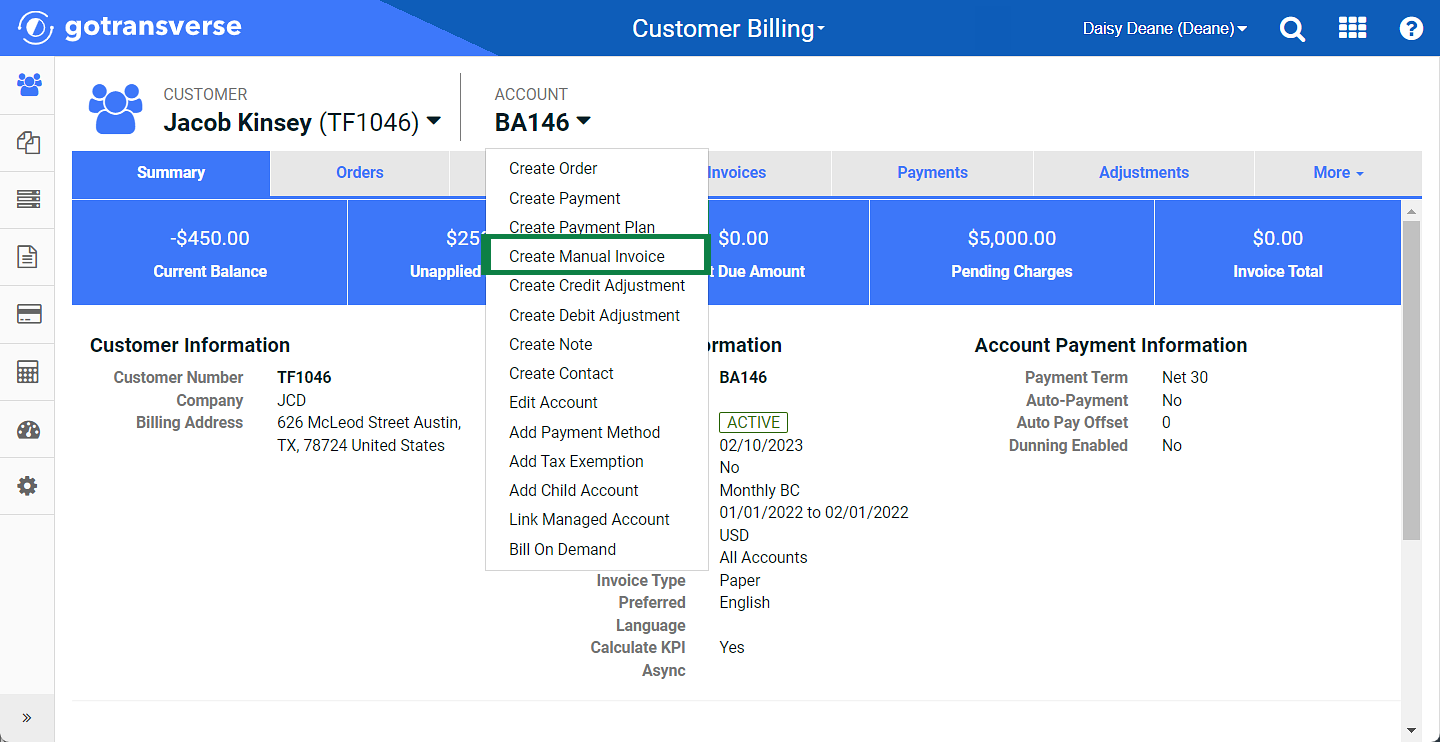Choose Create Contact from the menu
The image size is (1440, 742).
coord(596,373)
